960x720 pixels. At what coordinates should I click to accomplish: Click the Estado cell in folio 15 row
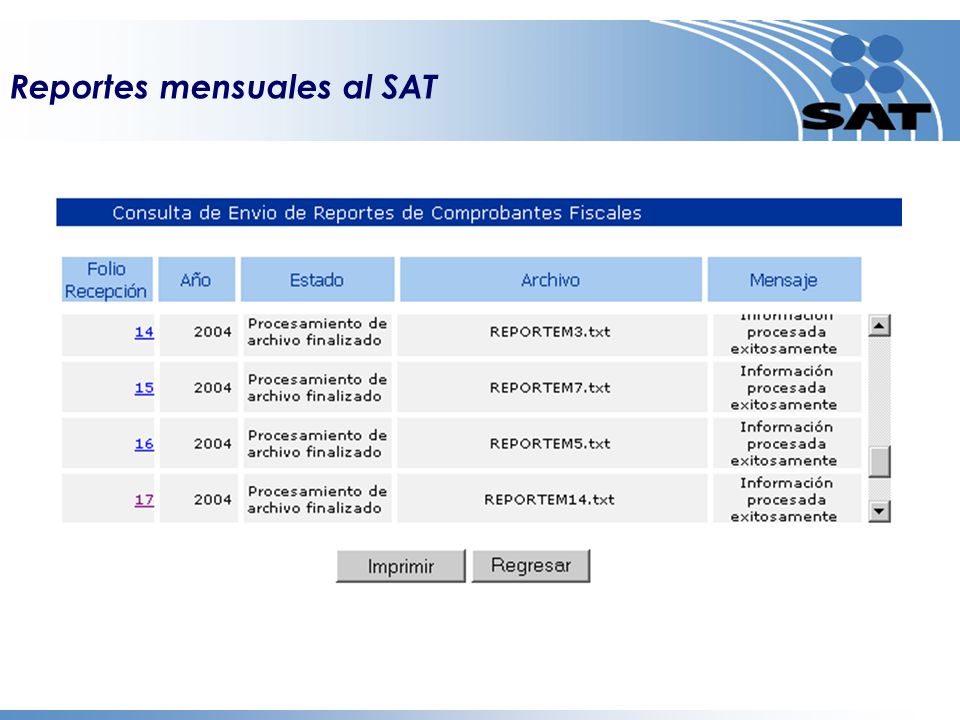pos(317,388)
